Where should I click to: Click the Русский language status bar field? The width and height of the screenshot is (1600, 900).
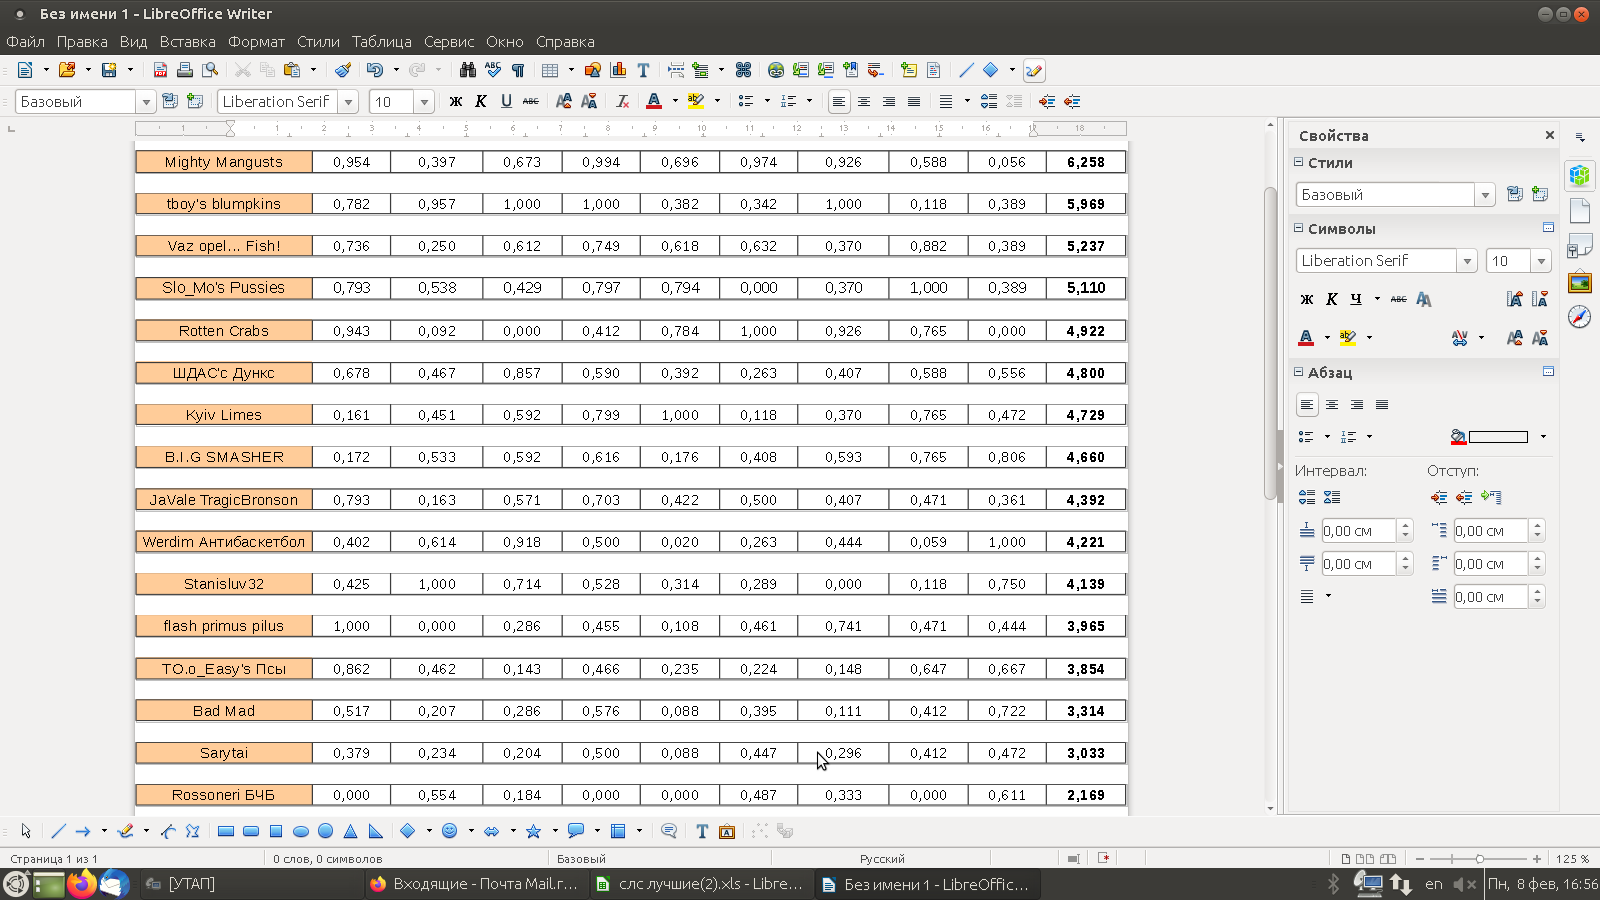(x=882, y=858)
